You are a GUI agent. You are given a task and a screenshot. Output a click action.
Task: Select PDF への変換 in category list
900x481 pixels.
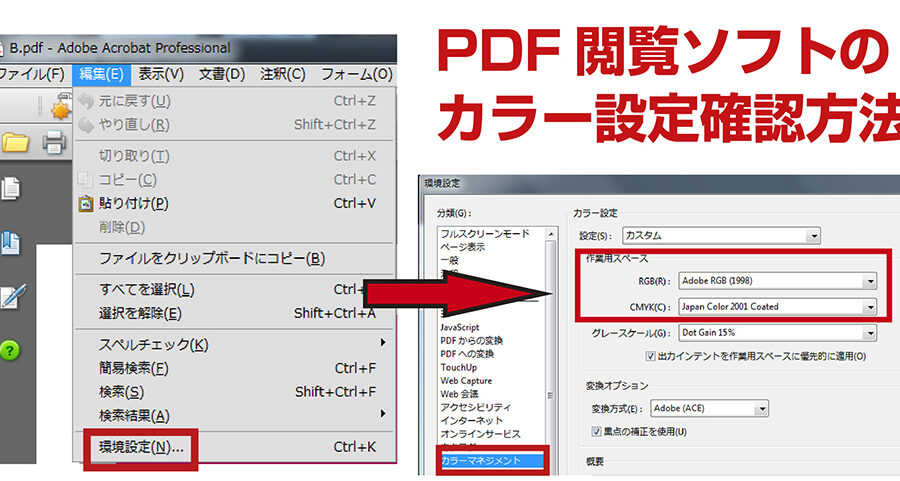(x=467, y=354)
